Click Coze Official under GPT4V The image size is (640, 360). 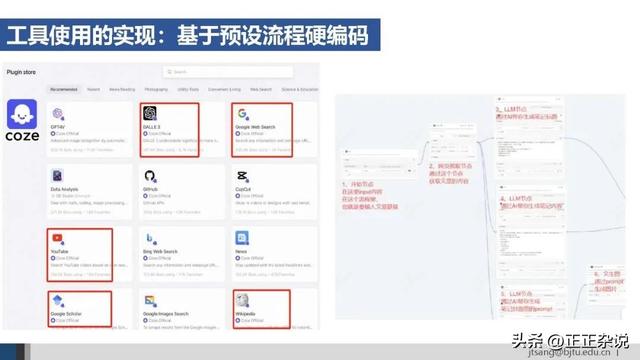tap(65, 133)
